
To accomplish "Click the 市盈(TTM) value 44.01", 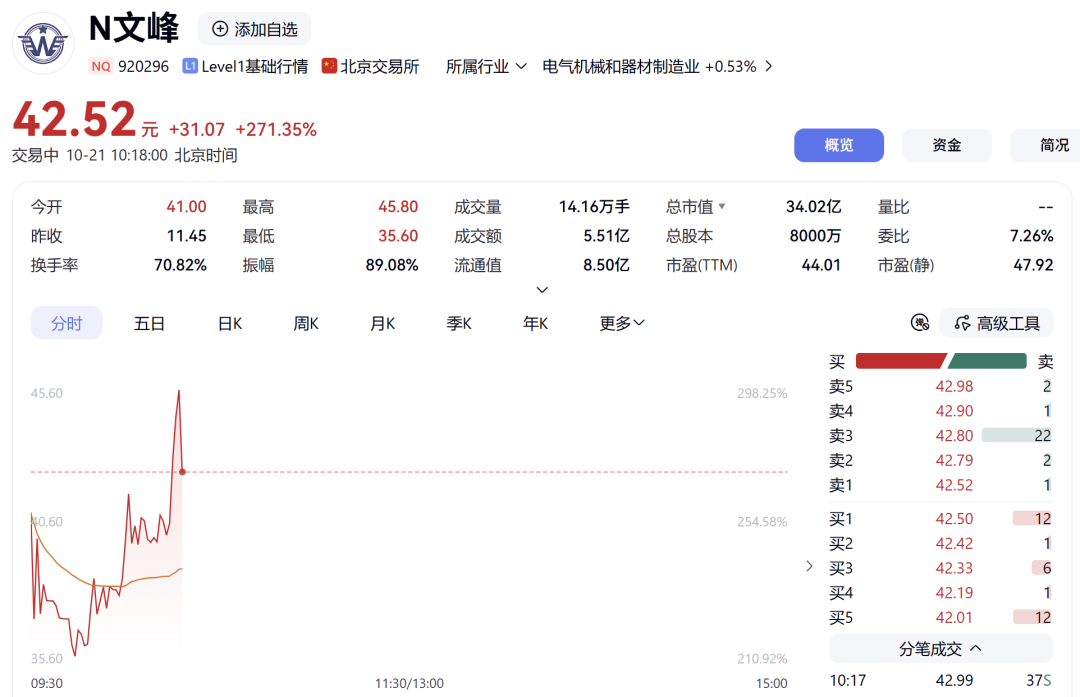I will point(821,265).
